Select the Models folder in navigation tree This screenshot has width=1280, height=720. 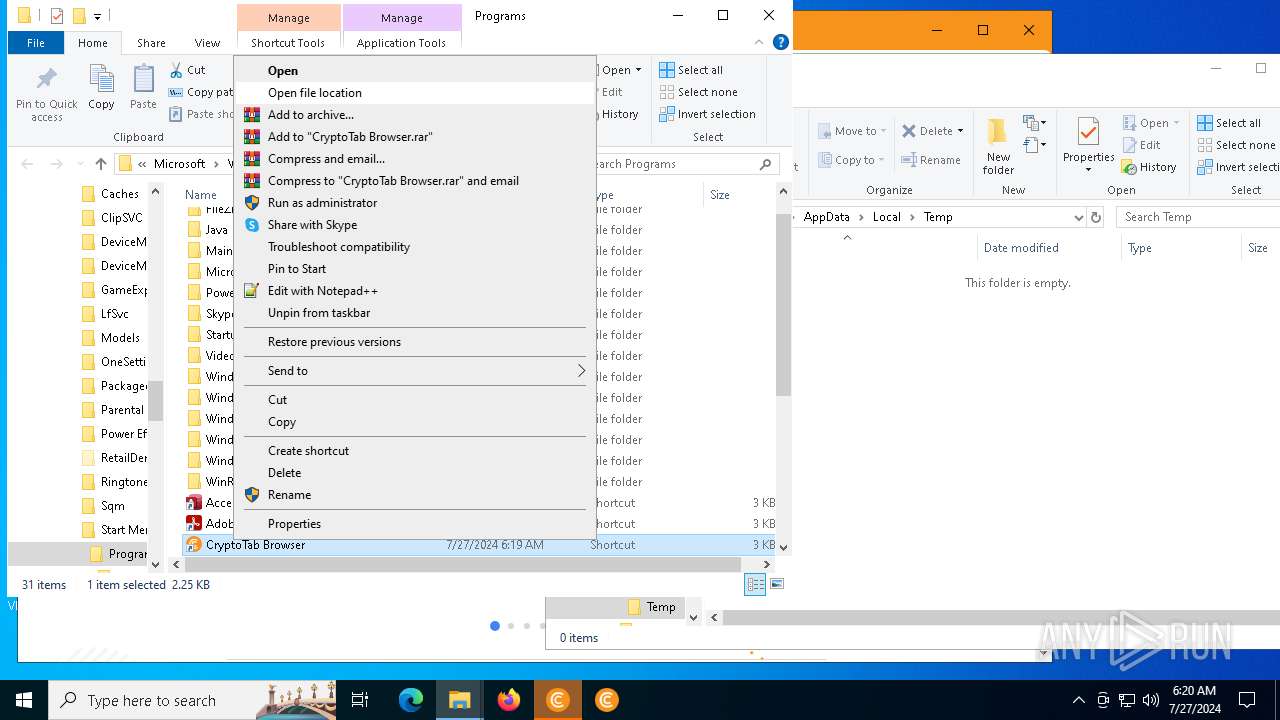tap(120, 338)
